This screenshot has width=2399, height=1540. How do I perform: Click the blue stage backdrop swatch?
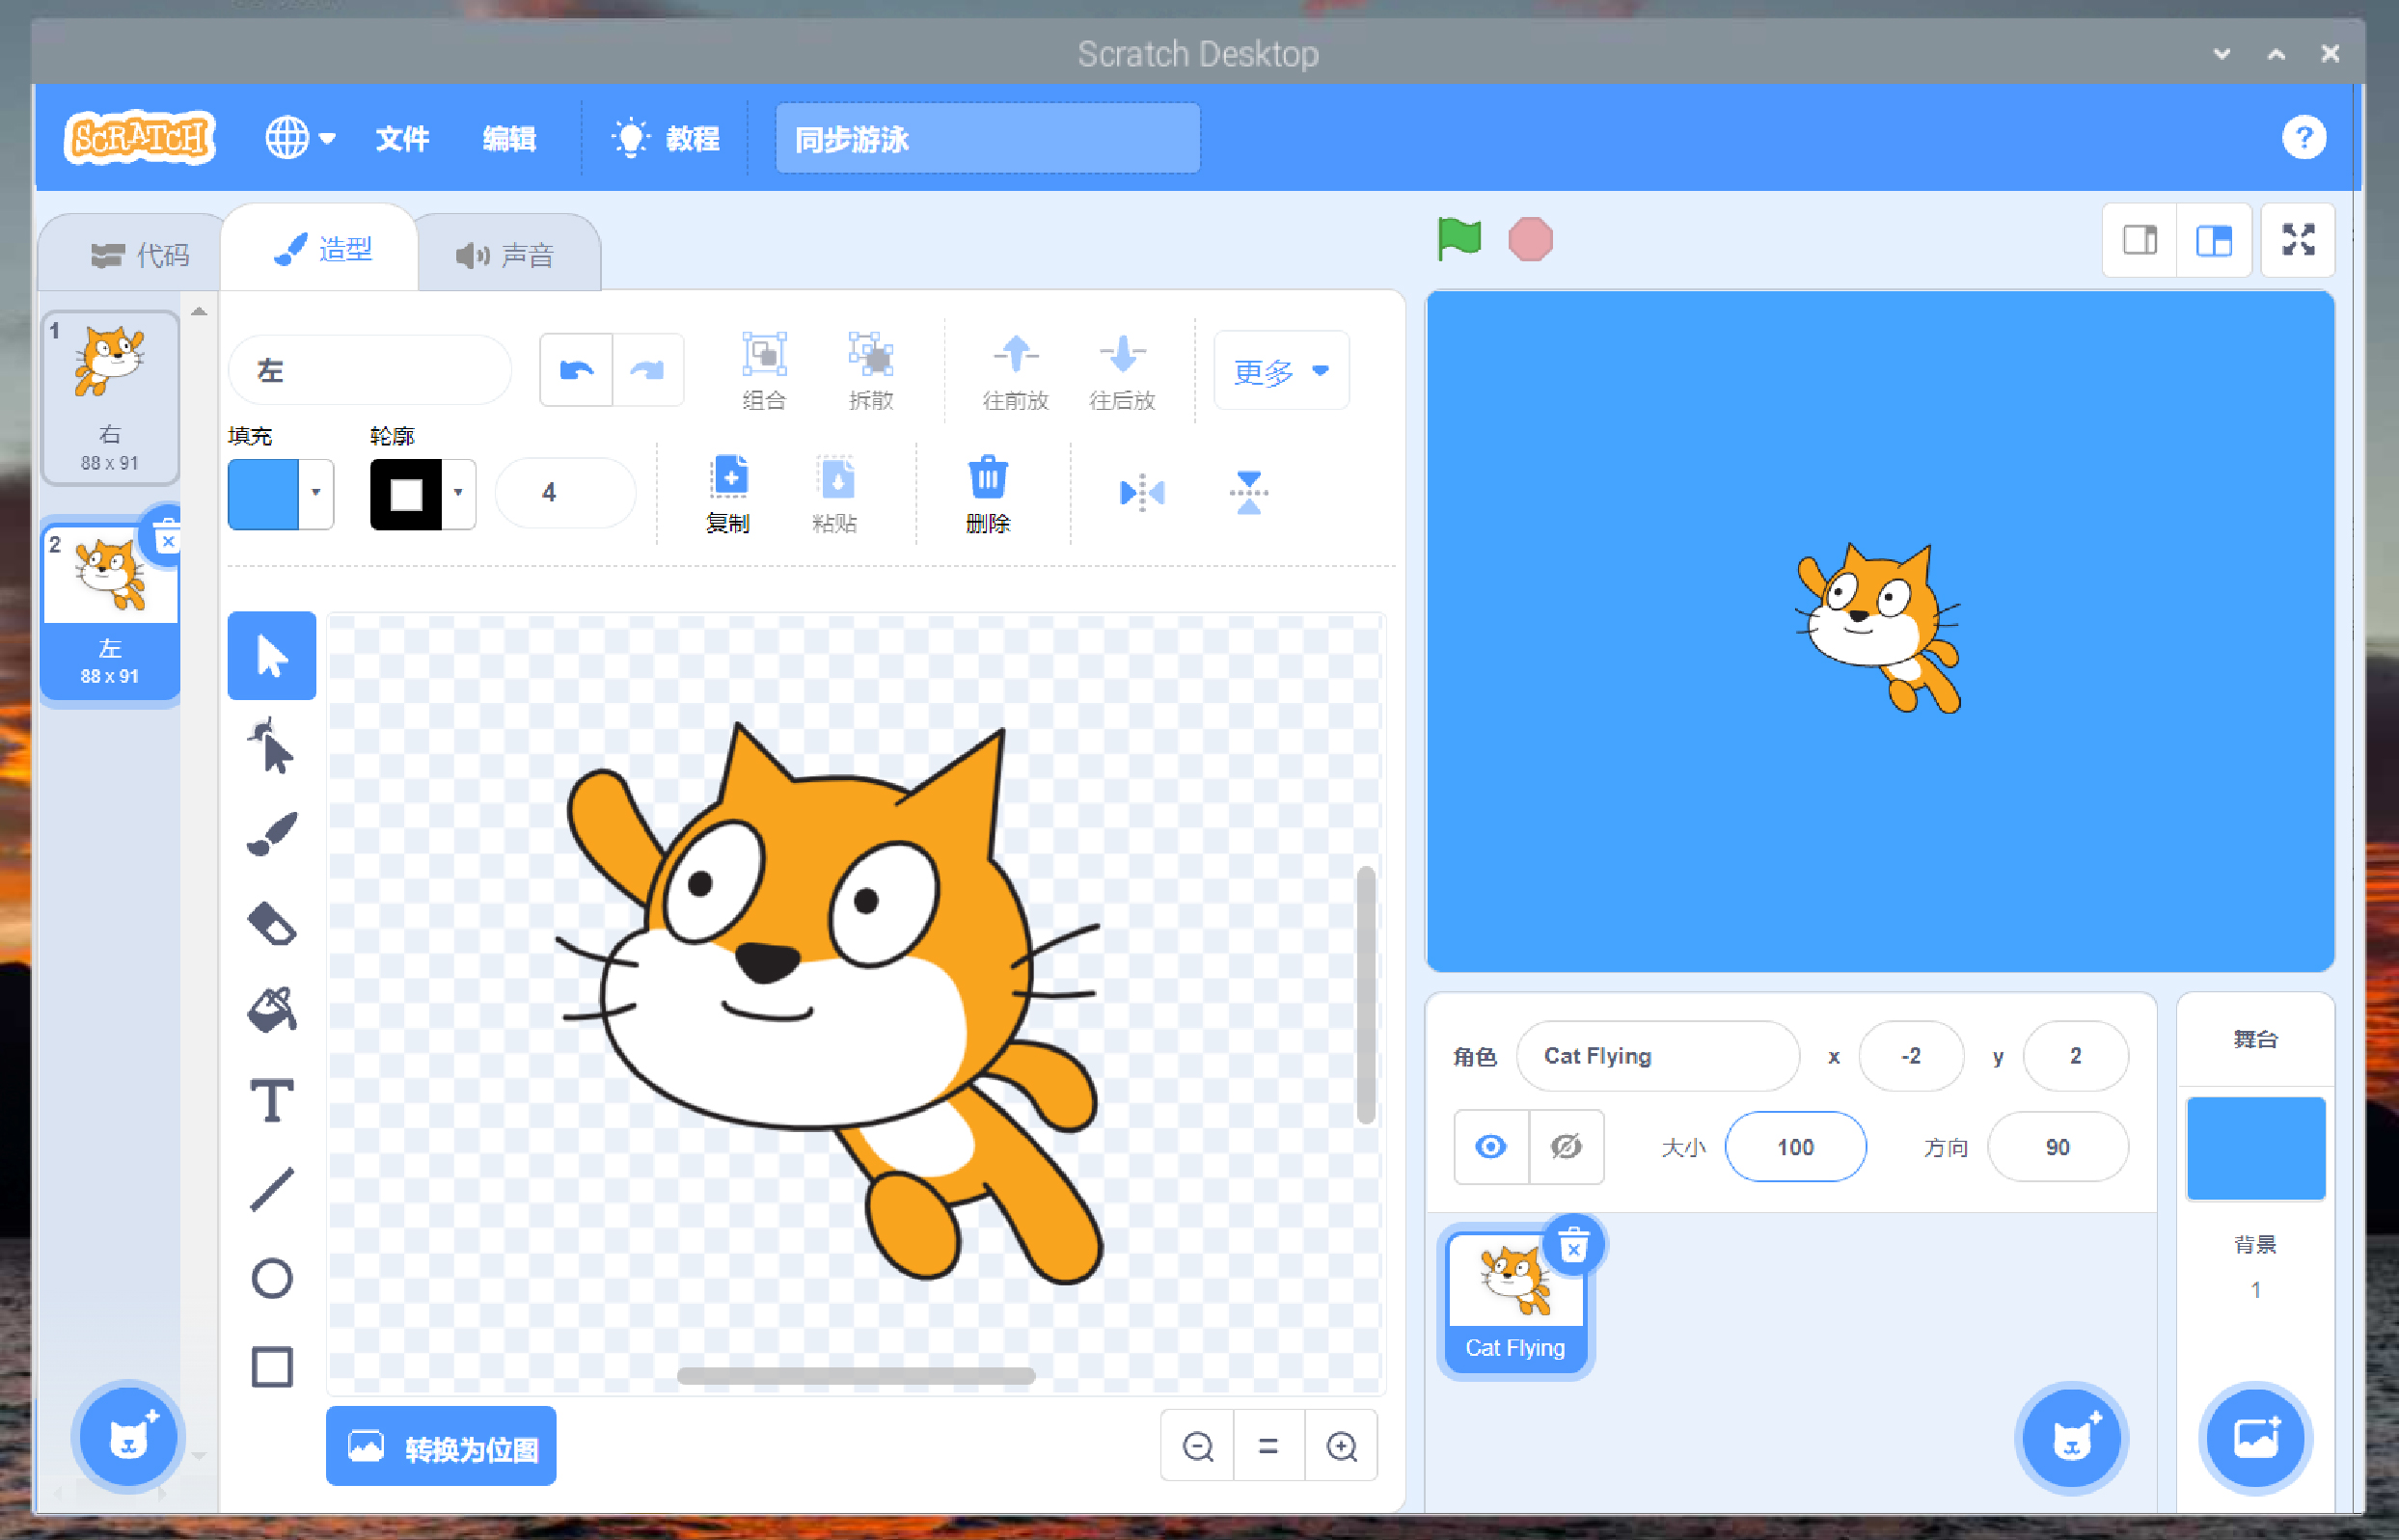pyautogui.click(x=2255, y=1148)
